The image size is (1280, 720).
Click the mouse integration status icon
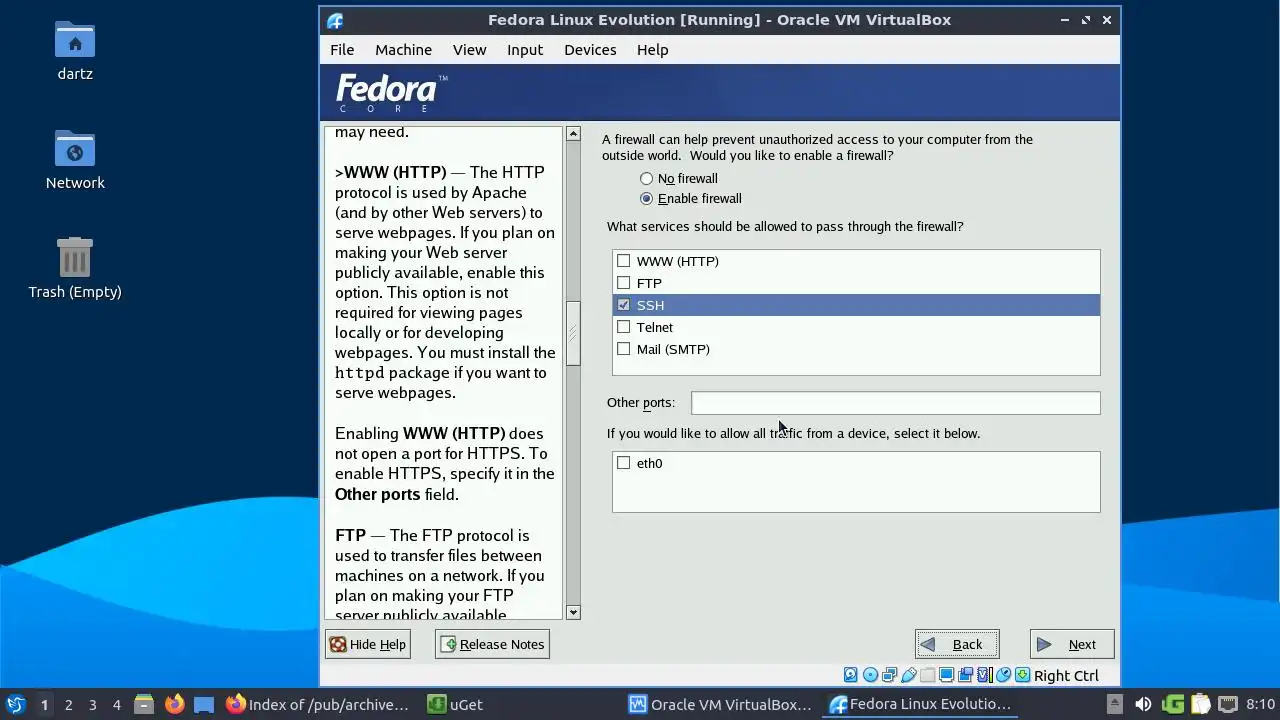1003,675
